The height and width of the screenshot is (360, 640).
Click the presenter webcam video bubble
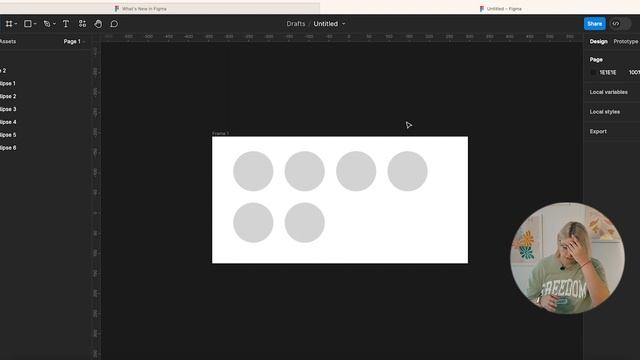click(567, 258)
